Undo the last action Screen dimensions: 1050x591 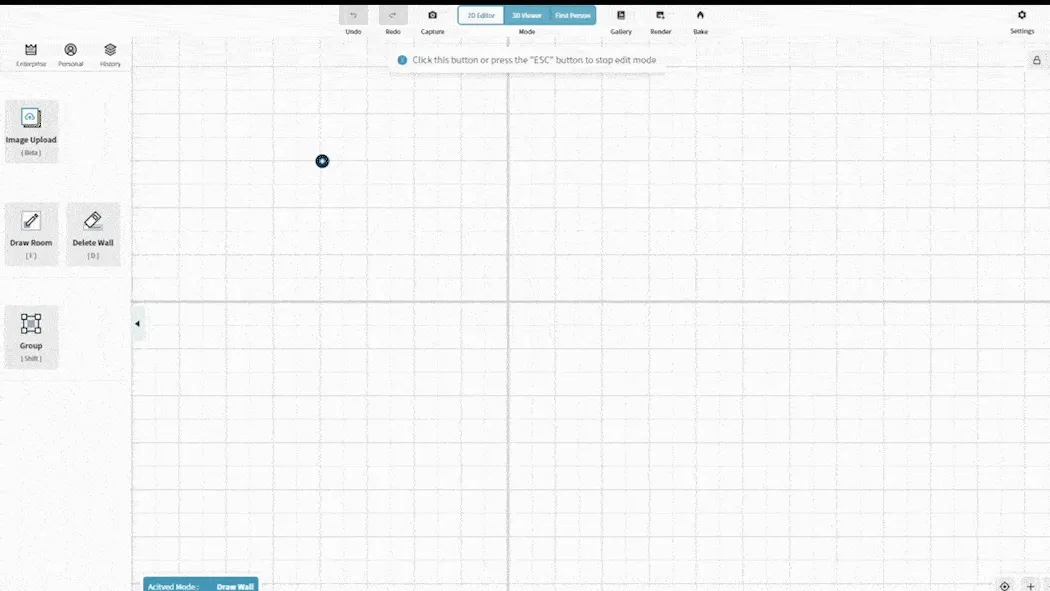[353, 15]
